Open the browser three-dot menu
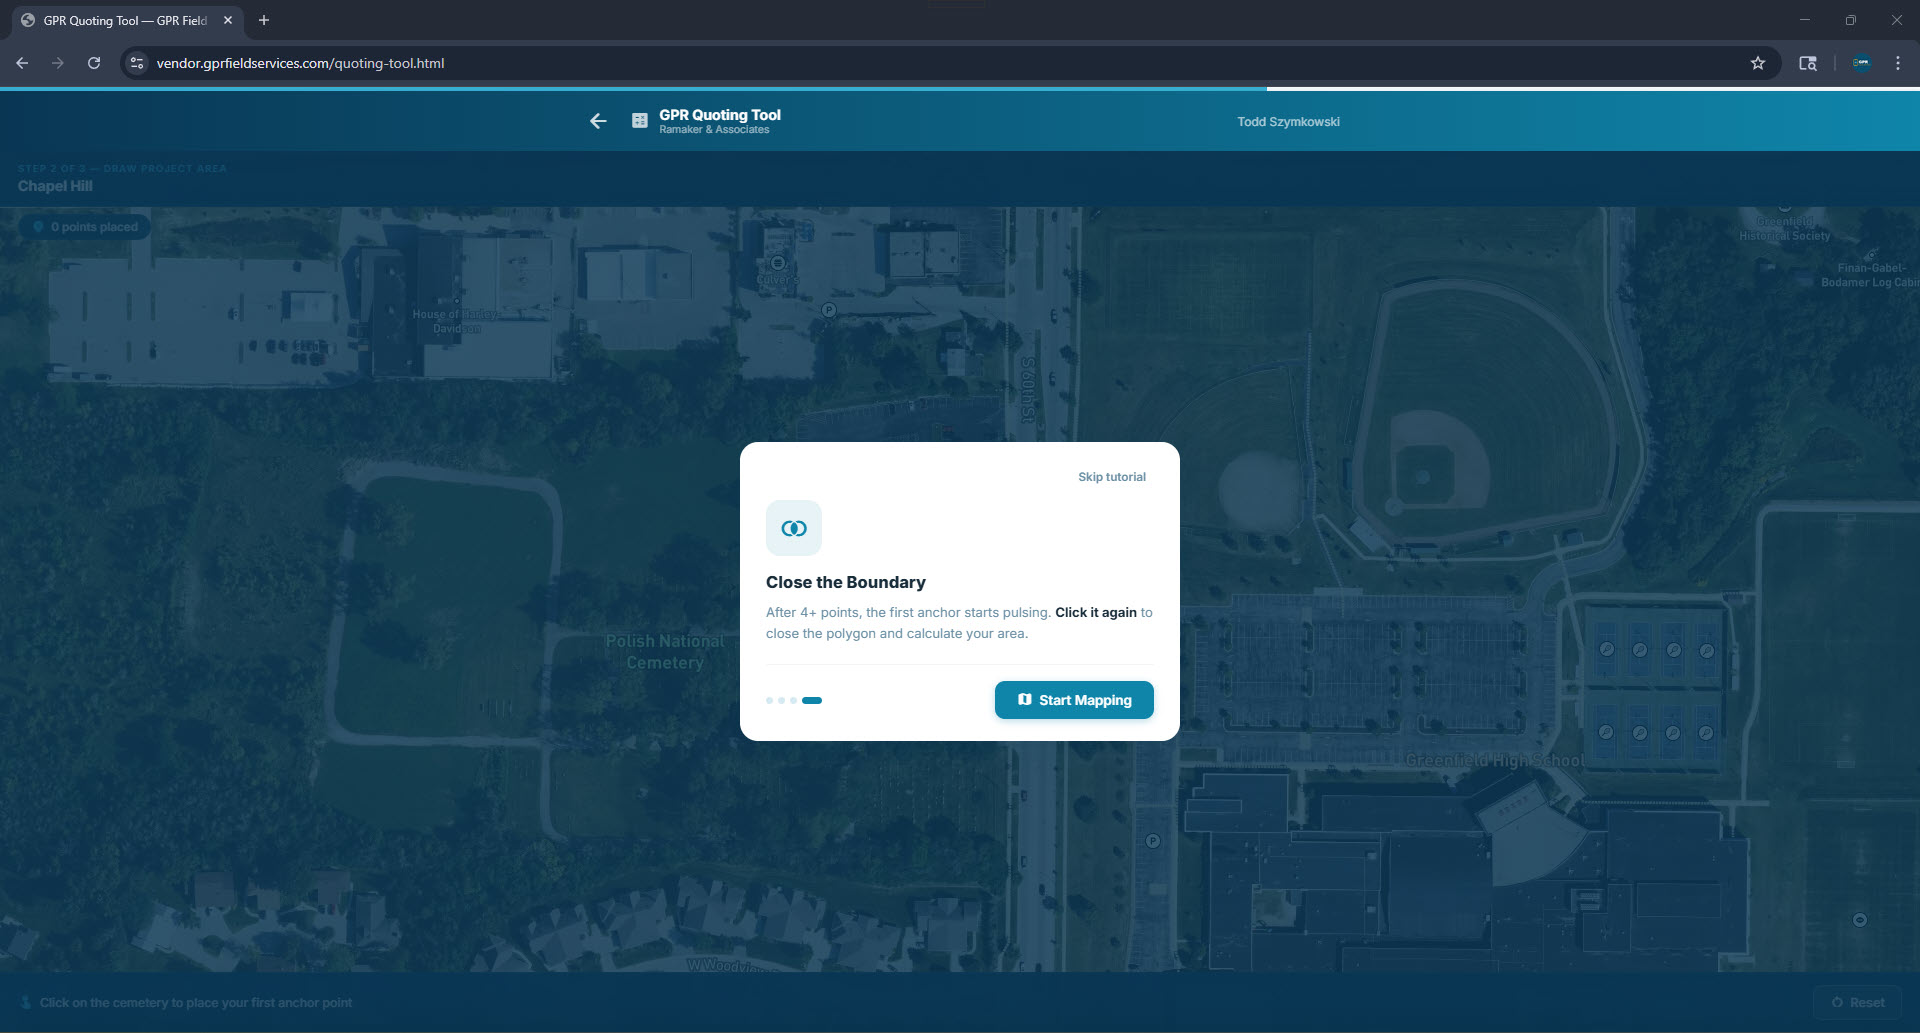 click(1898, 63)
